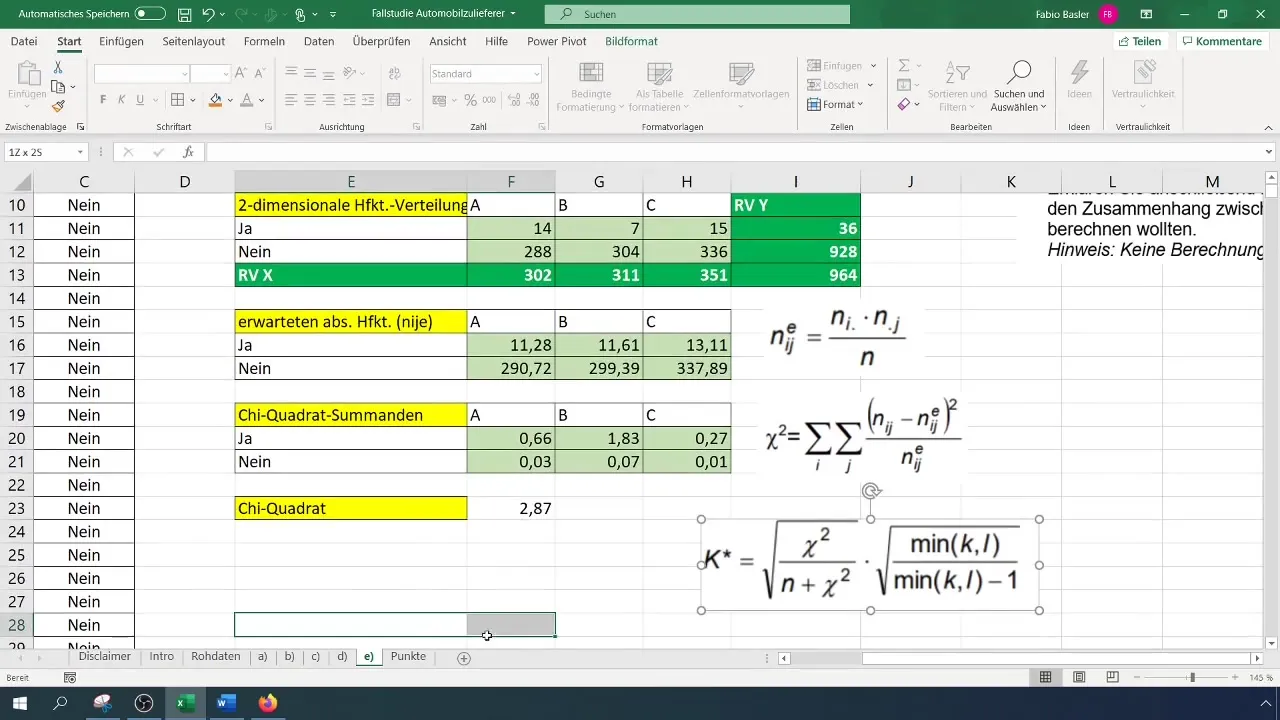Click the AutoSum sigma icon

pos(903,66)
